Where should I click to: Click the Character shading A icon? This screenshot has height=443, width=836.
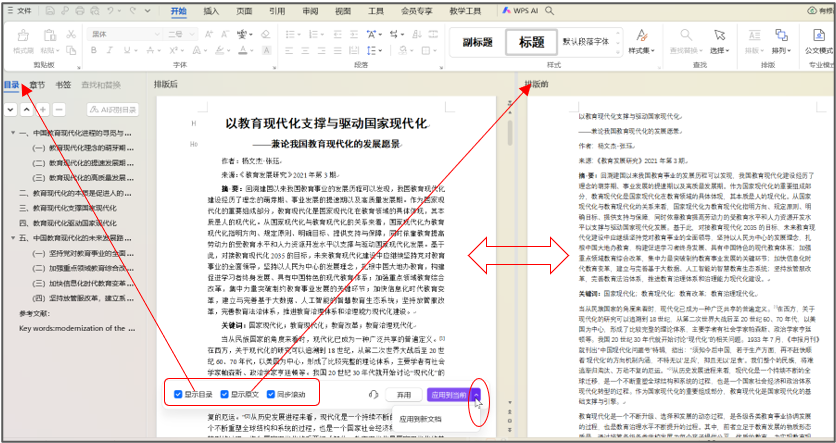point(266,50)
